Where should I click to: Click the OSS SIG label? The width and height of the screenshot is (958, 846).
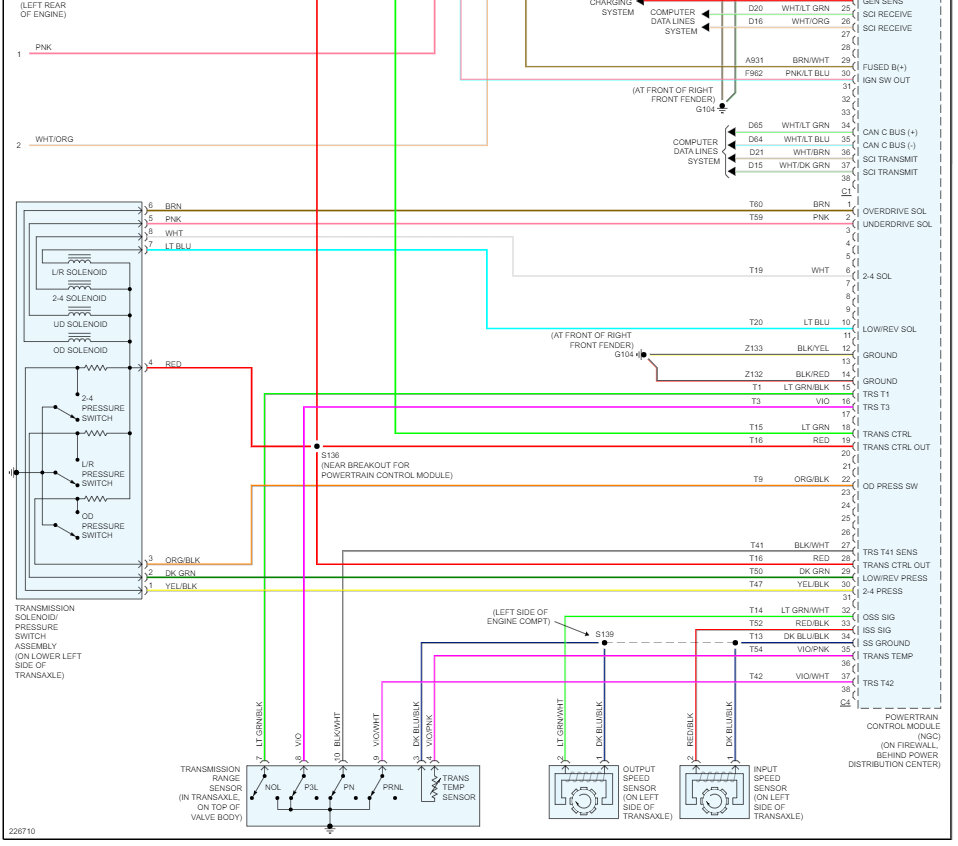[878, 617]
